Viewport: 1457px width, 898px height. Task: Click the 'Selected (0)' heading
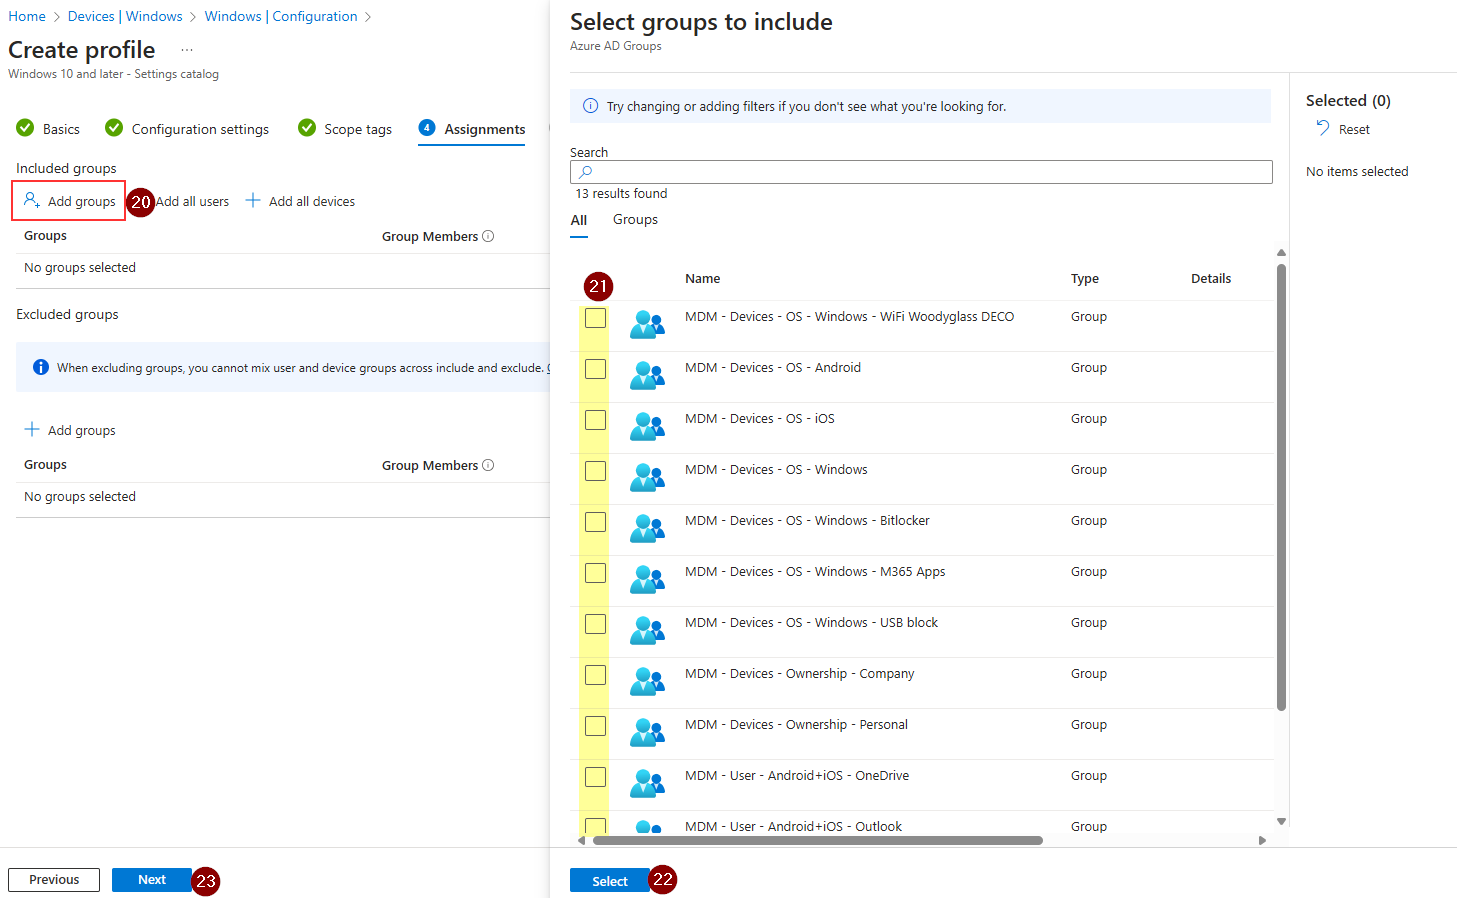coord(1348,100)
